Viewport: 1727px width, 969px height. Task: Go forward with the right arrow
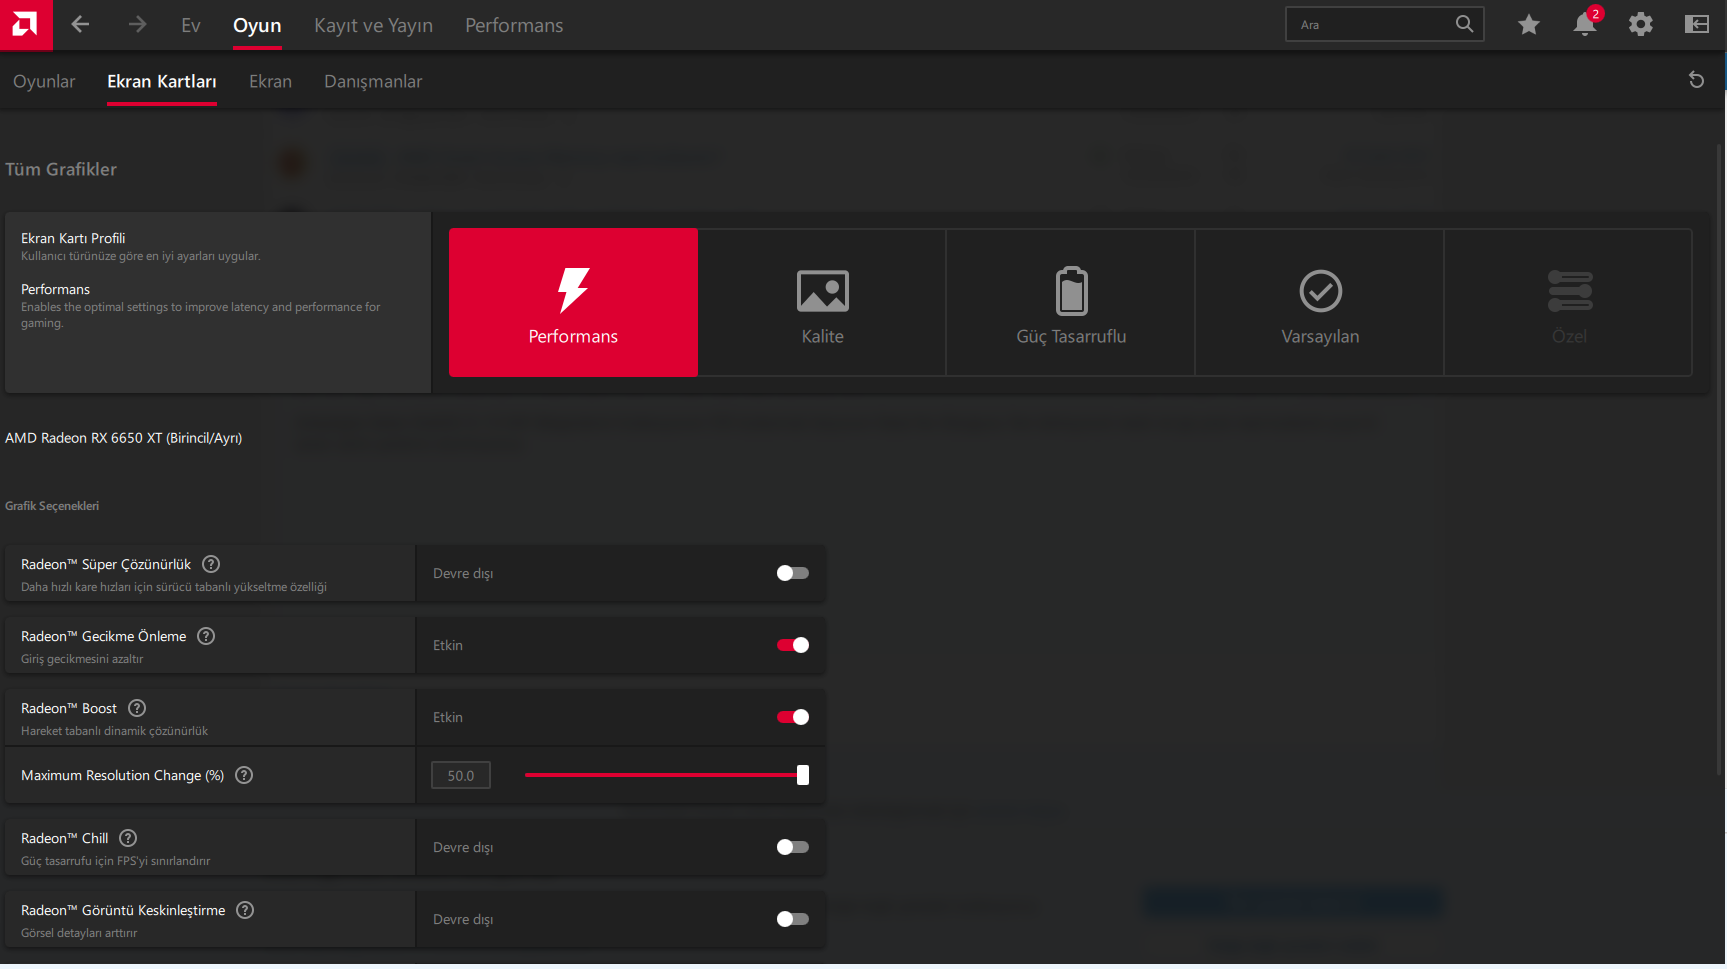137,25
